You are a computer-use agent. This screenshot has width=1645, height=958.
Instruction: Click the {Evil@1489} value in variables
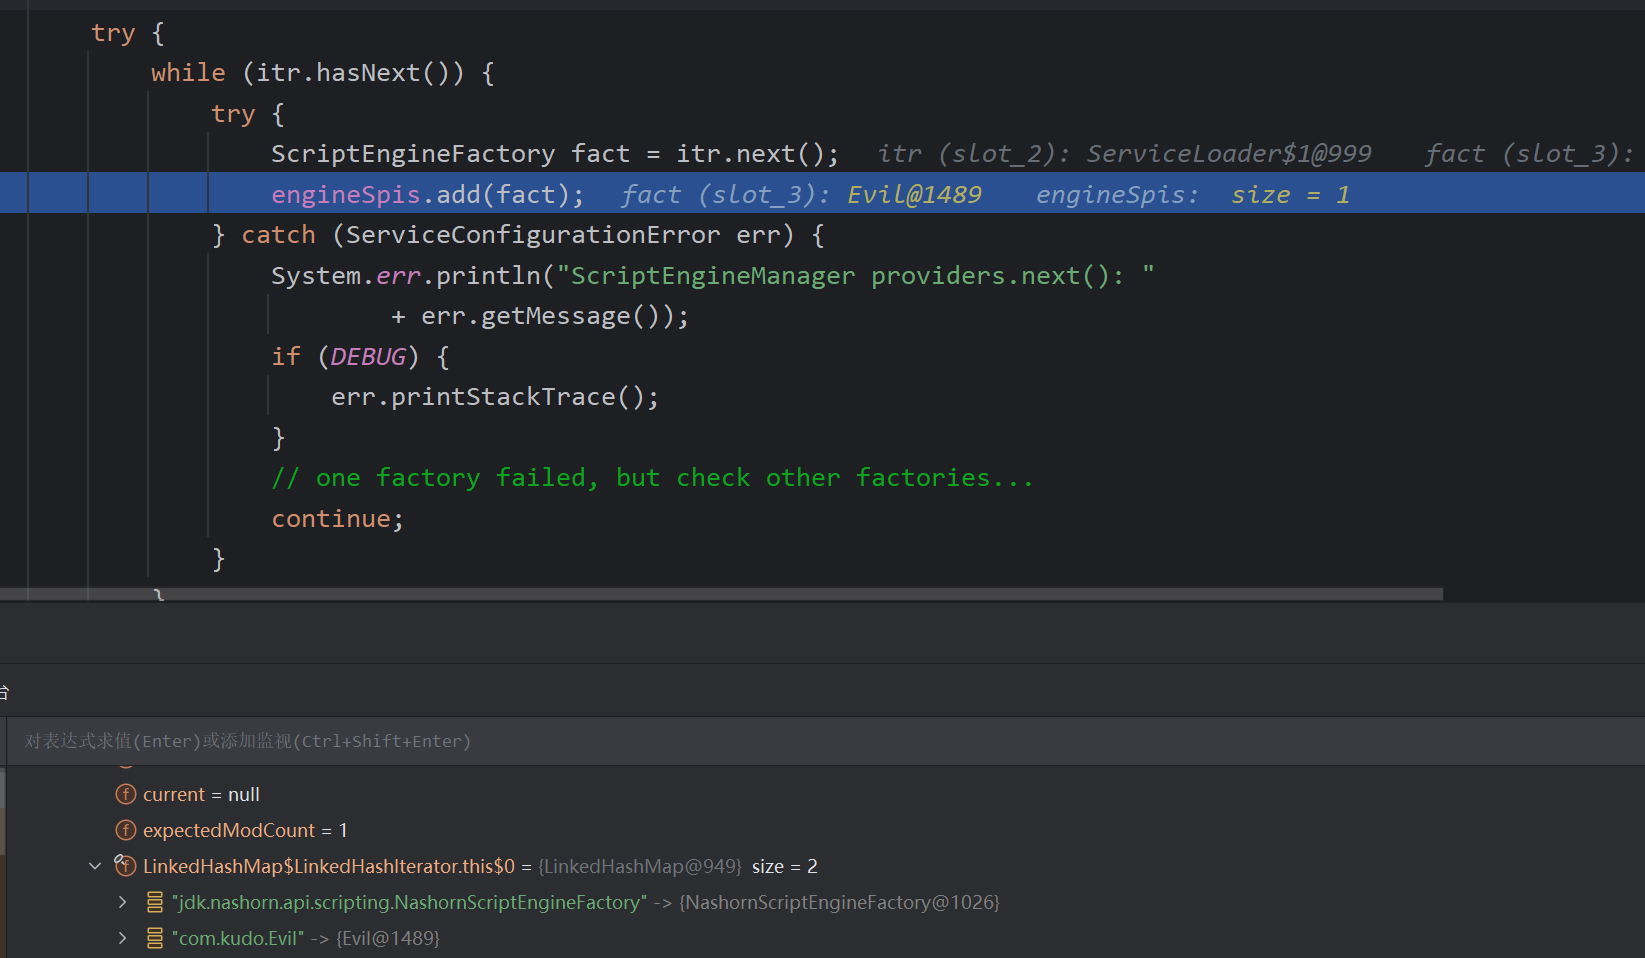coord(388,938)
